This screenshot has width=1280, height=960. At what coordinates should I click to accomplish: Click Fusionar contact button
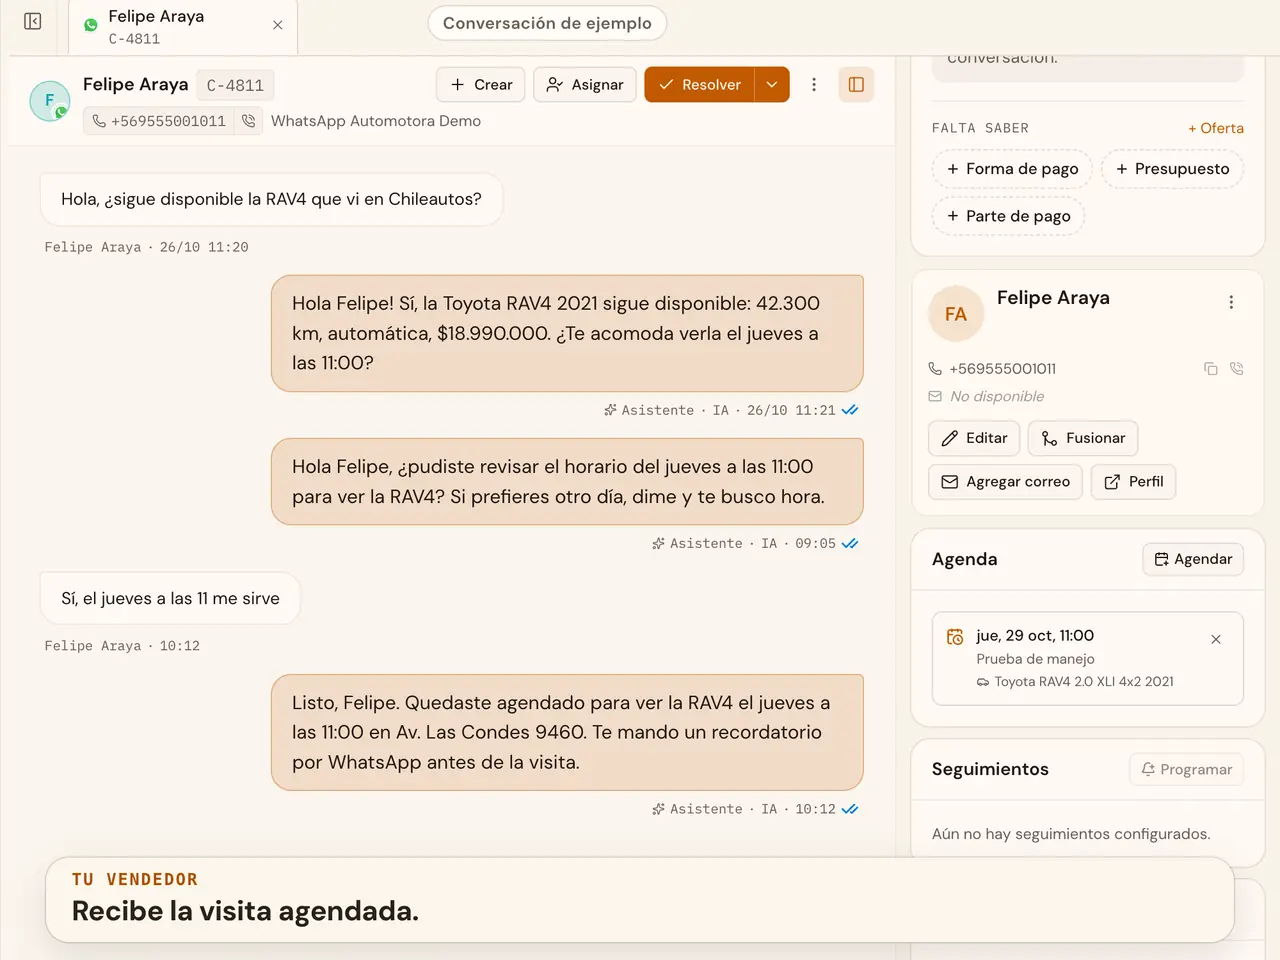click(1083, 438)
